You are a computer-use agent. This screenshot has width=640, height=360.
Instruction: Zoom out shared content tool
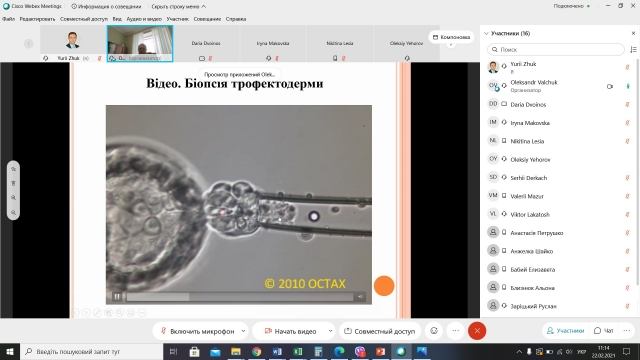coord(13,213)
